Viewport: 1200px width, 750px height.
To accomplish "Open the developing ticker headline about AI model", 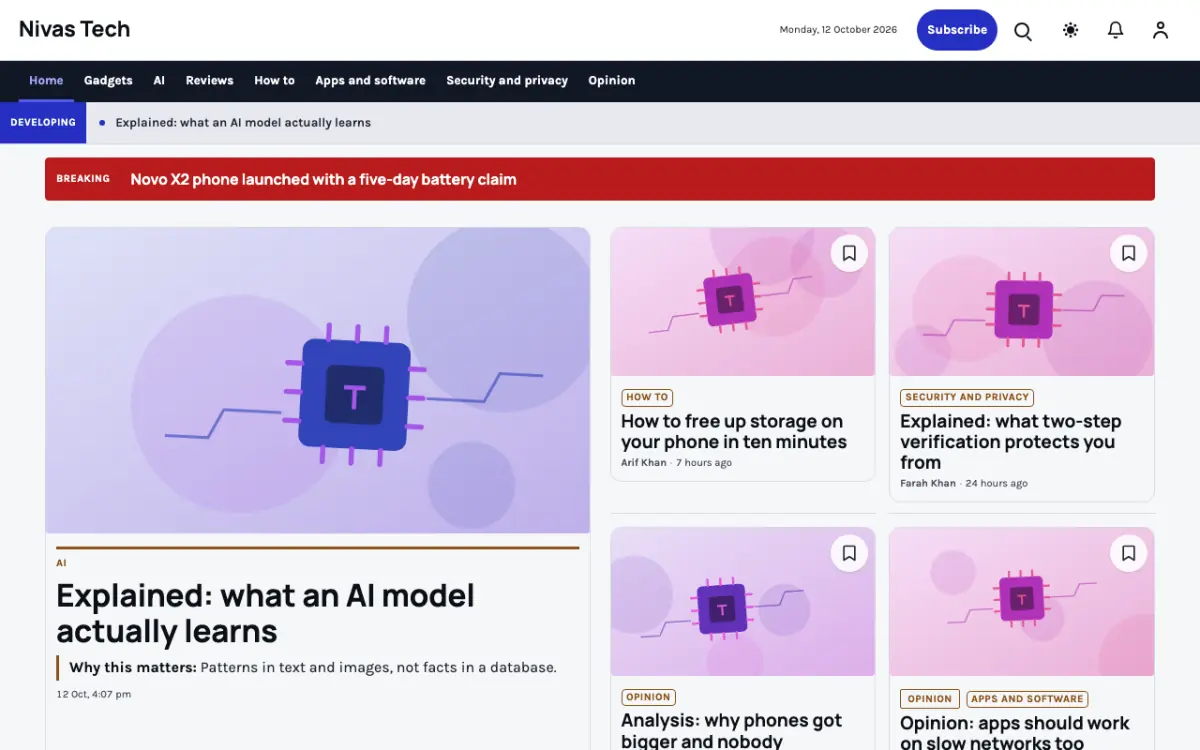I will [x=243, y=123].
